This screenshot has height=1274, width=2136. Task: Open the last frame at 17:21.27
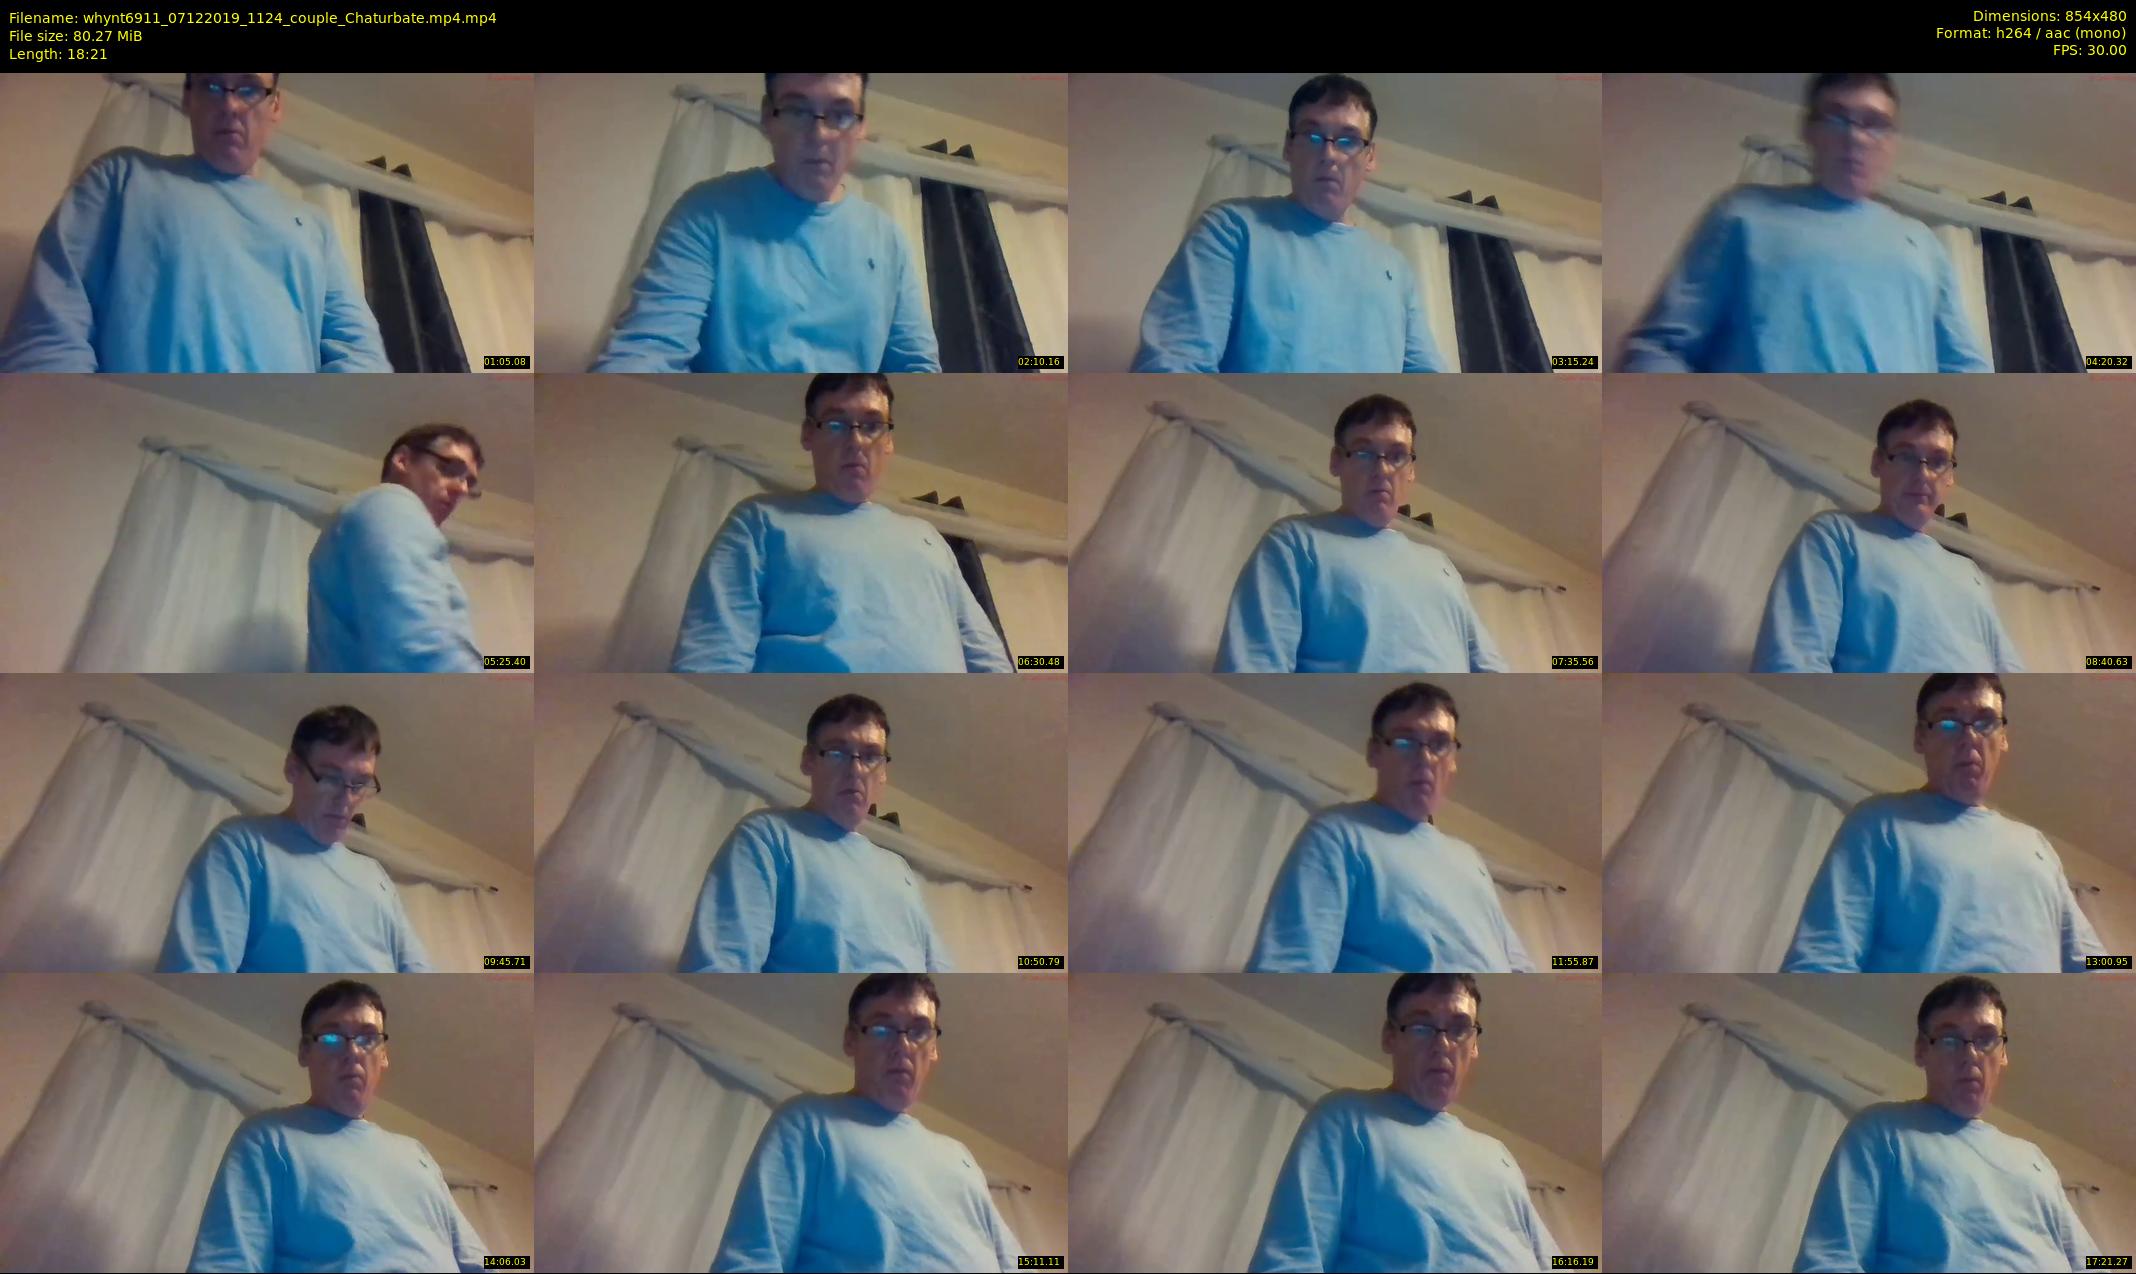pyautogui.click(x=1868, y=1122)
